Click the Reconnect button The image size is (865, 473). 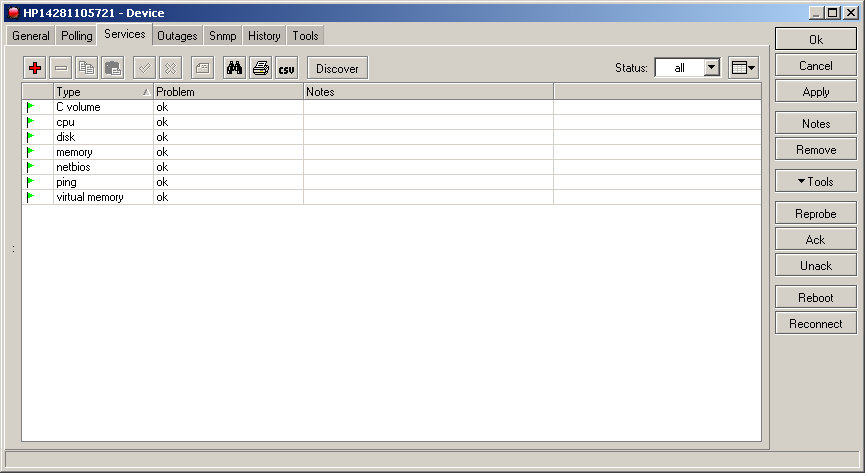pos(815,323)
